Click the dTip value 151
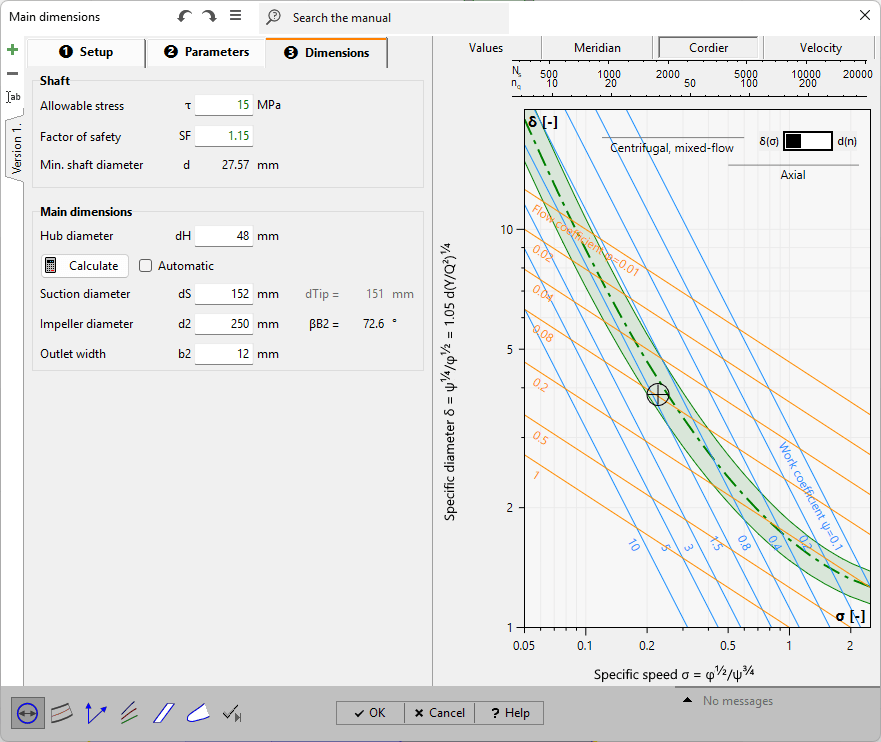The image size is (881, 742). pos(375,294)
